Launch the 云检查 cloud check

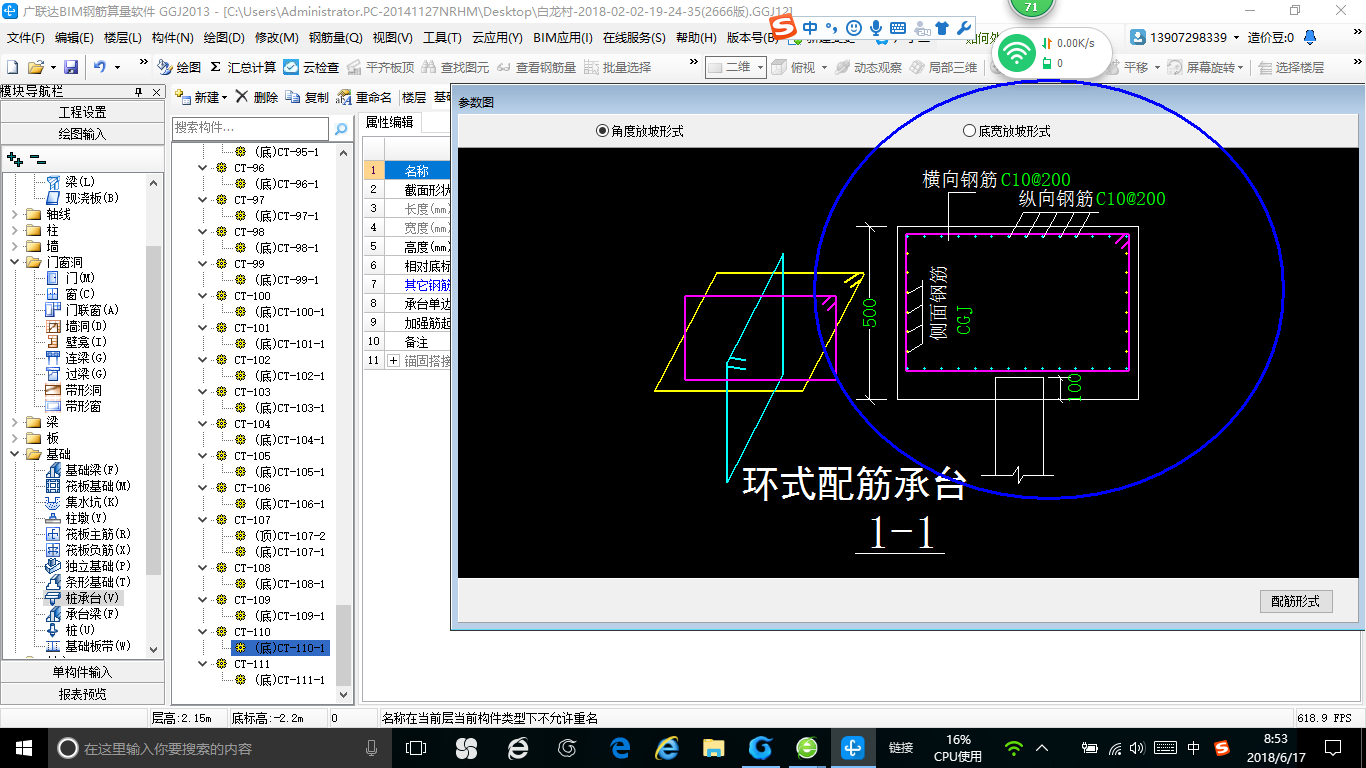311,67
